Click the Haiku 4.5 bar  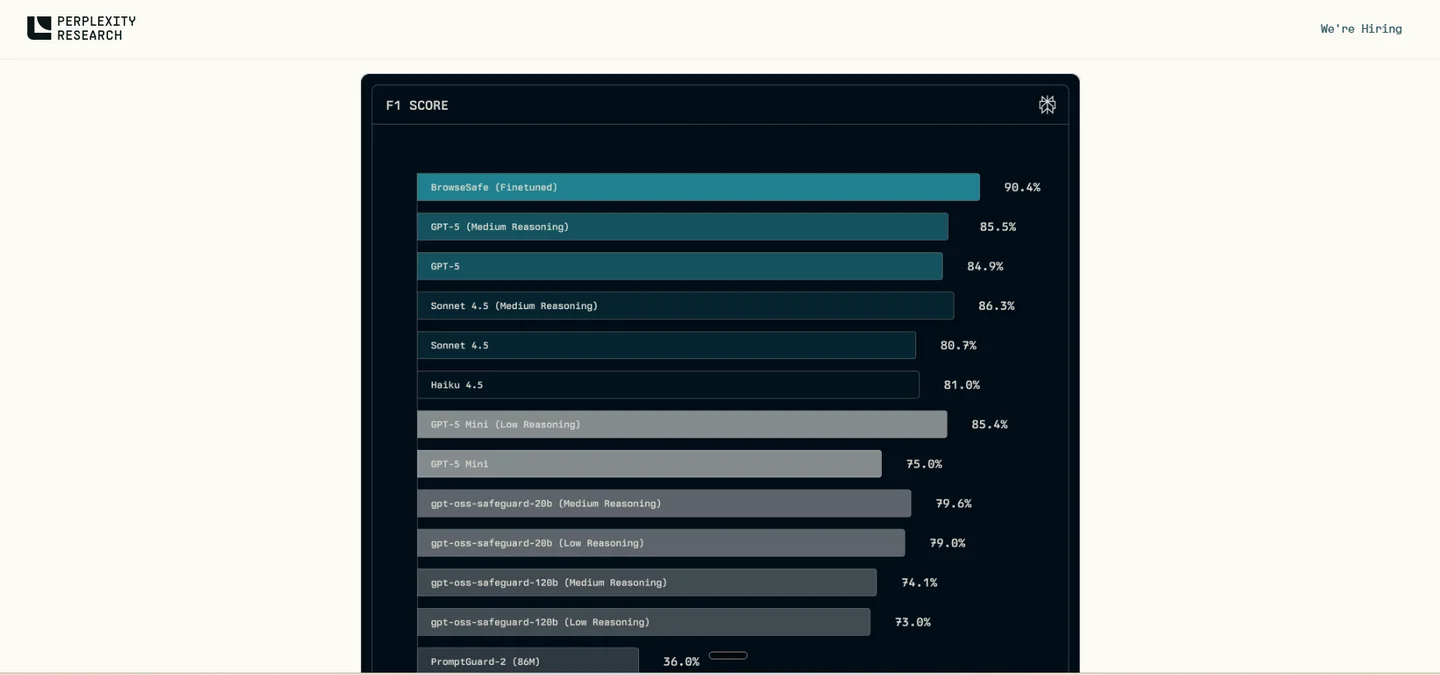pyautogui.click(x=668, y=385)
